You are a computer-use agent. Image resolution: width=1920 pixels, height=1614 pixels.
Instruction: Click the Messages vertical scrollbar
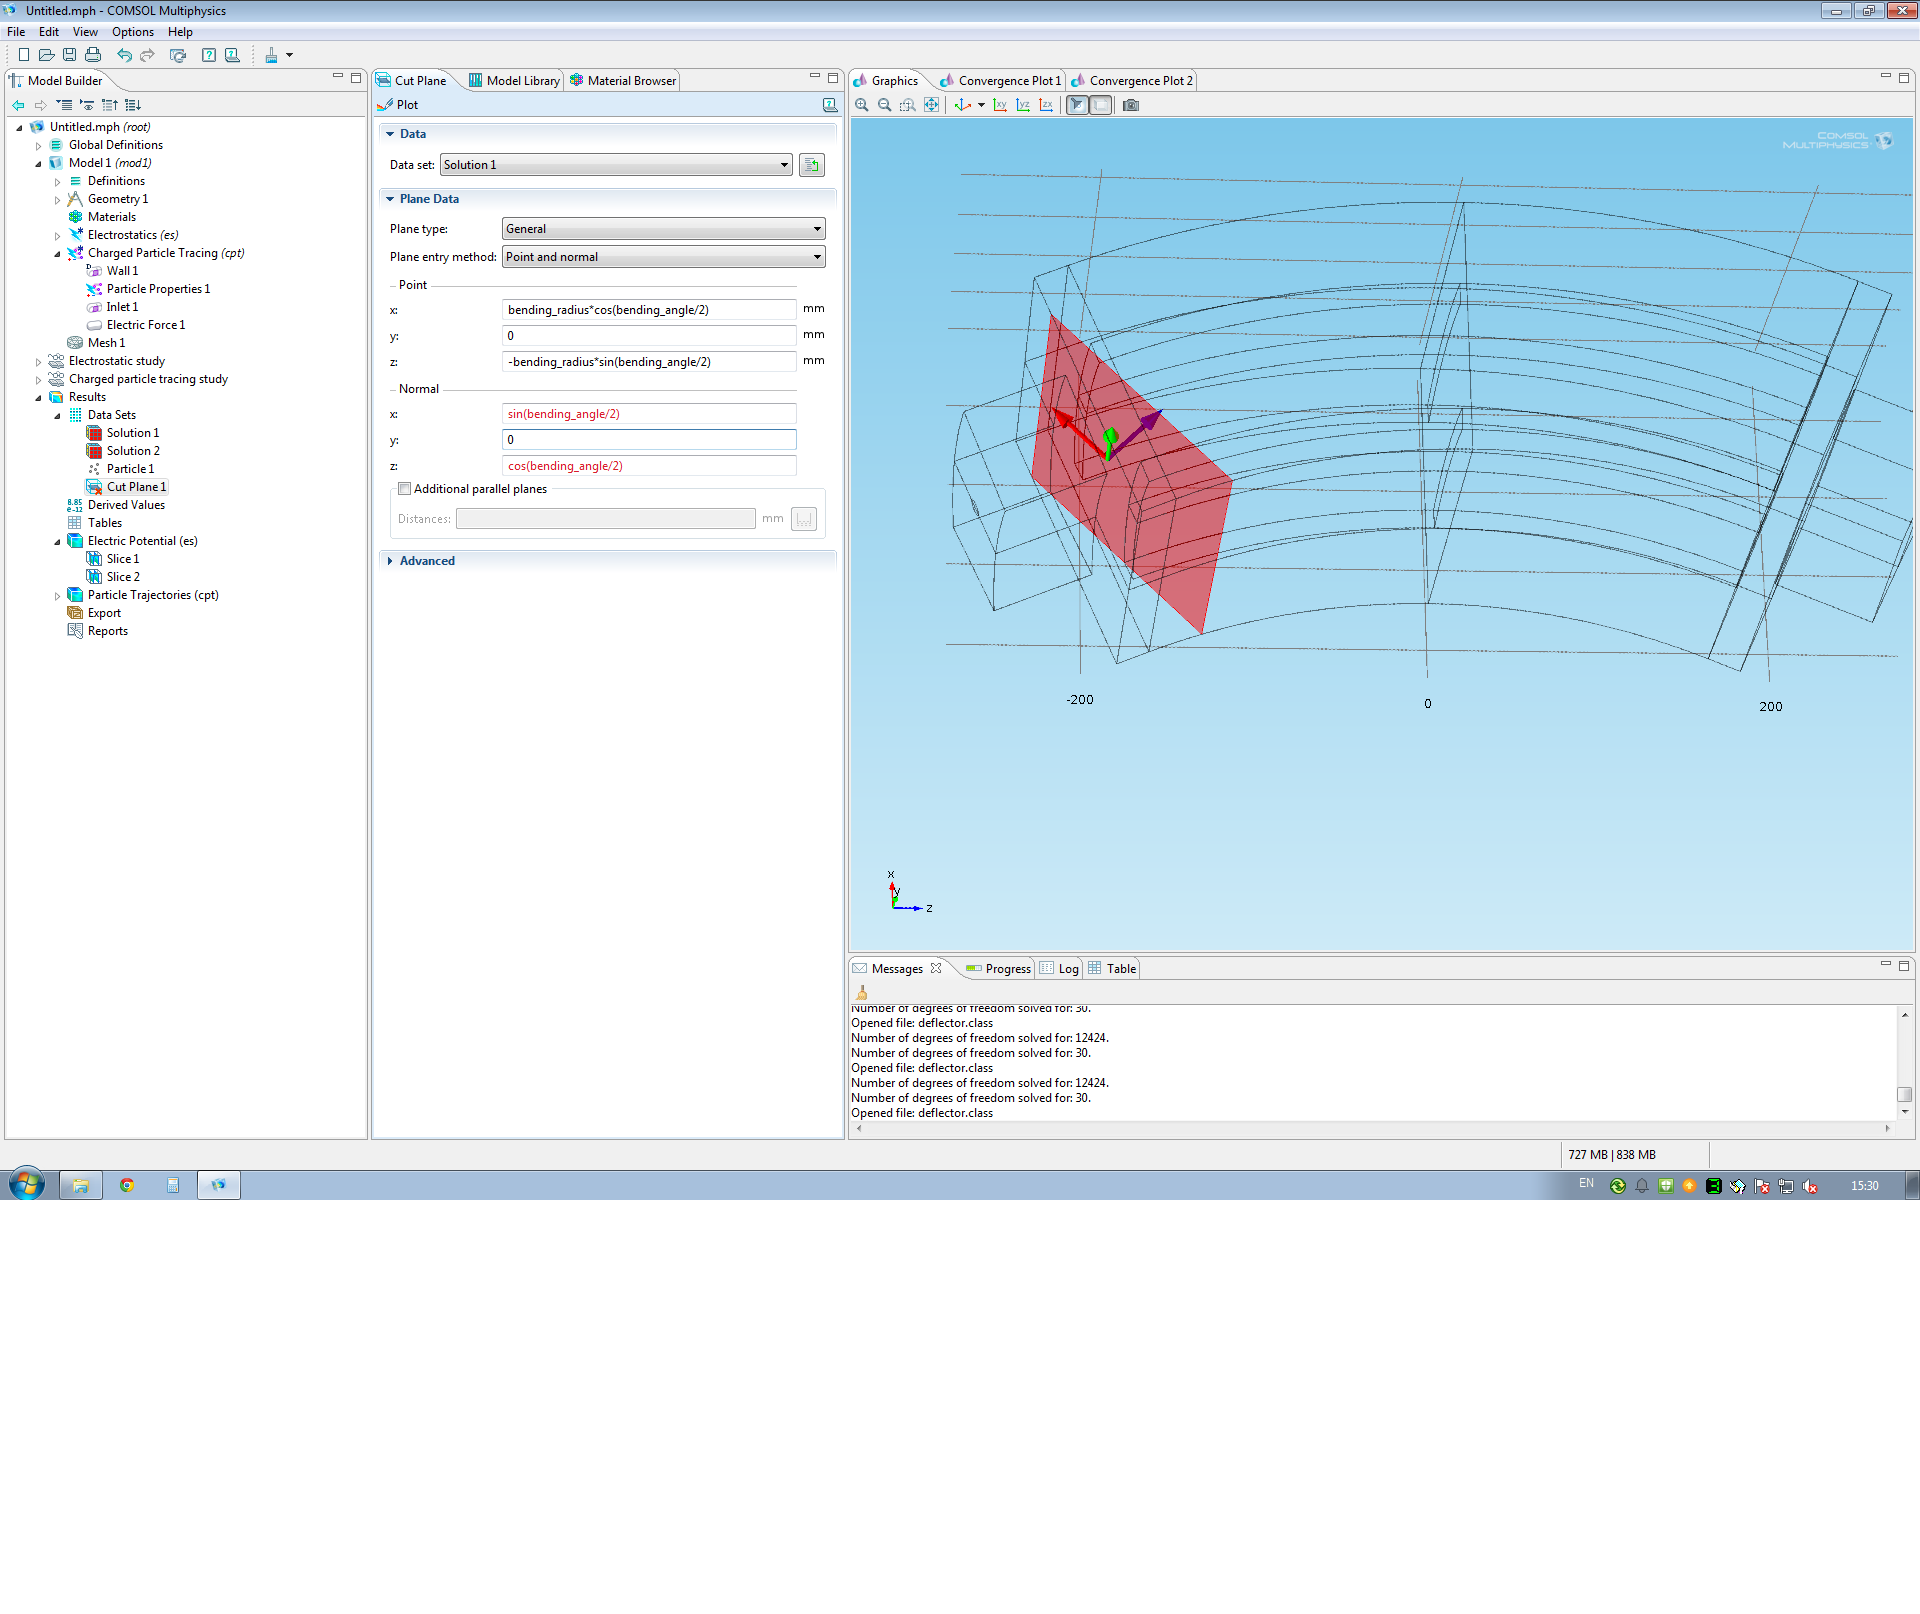[1905, 1063]
